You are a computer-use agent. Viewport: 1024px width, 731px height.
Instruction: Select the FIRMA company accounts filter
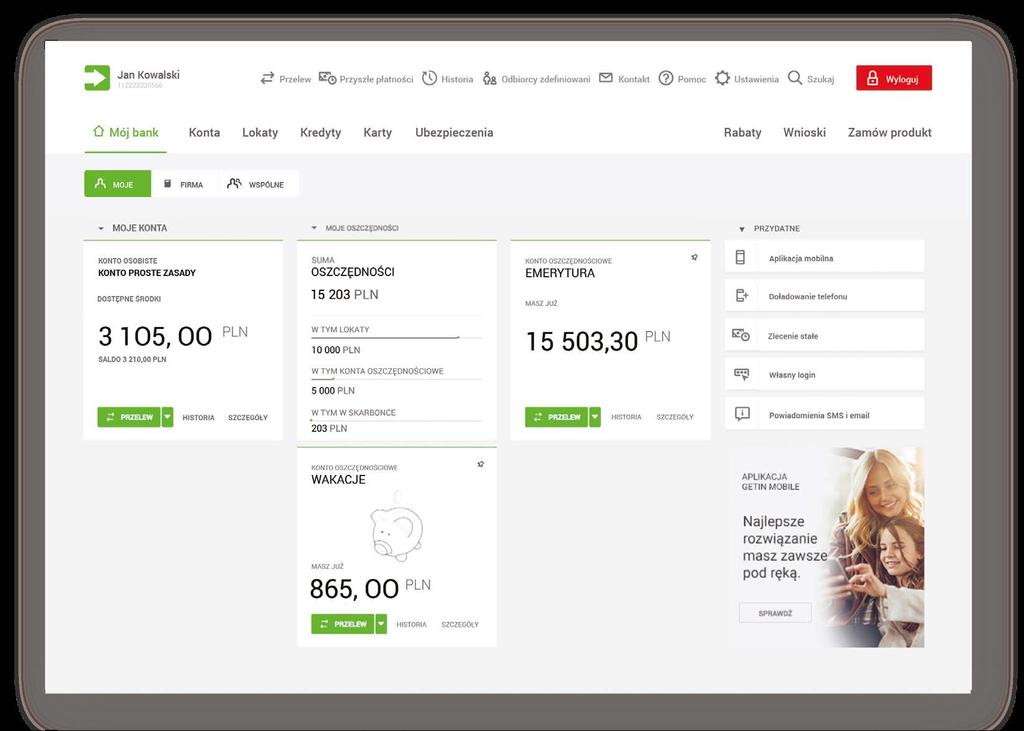click(185, 184)
